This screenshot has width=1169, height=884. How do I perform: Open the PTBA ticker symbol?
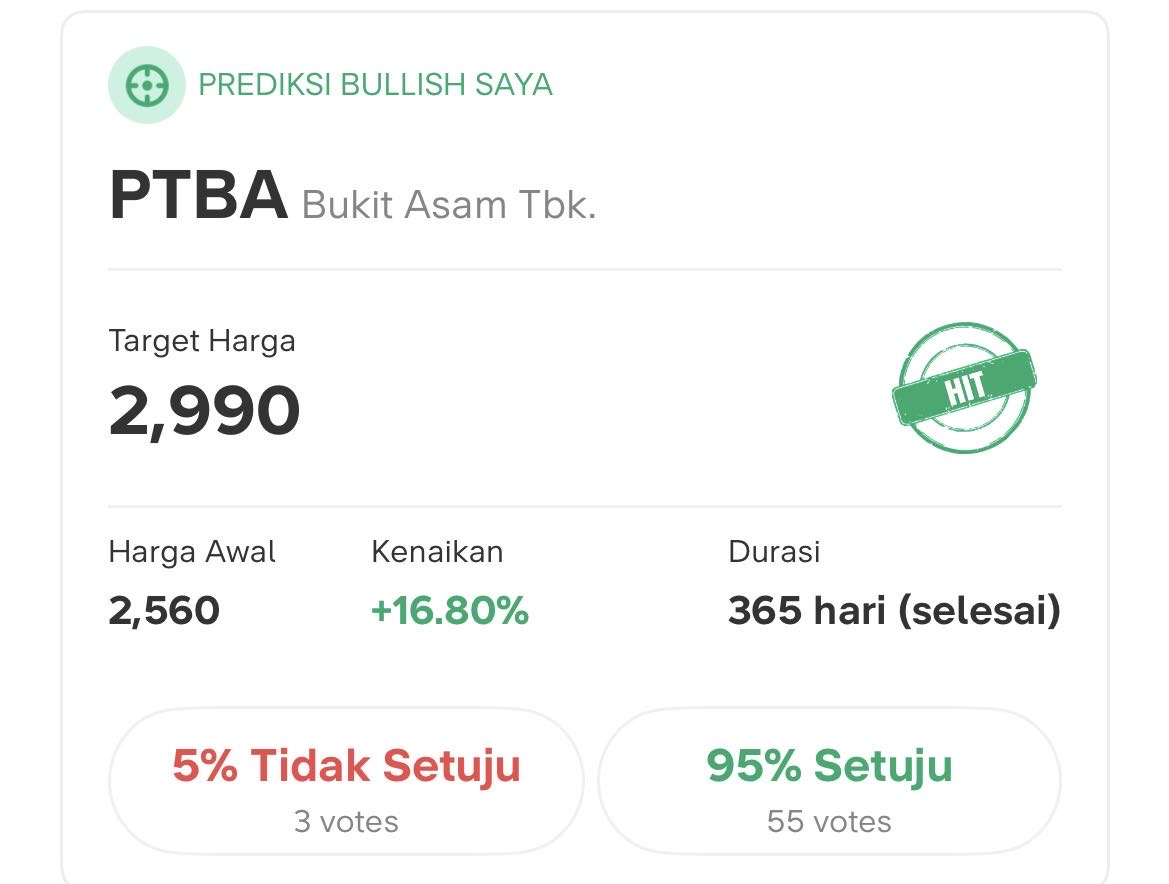[x=198, y=197]
